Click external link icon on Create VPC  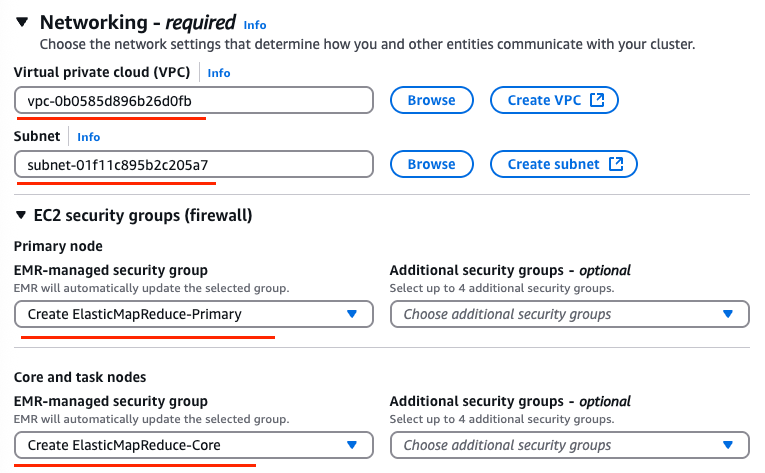(x=597, y=100)
